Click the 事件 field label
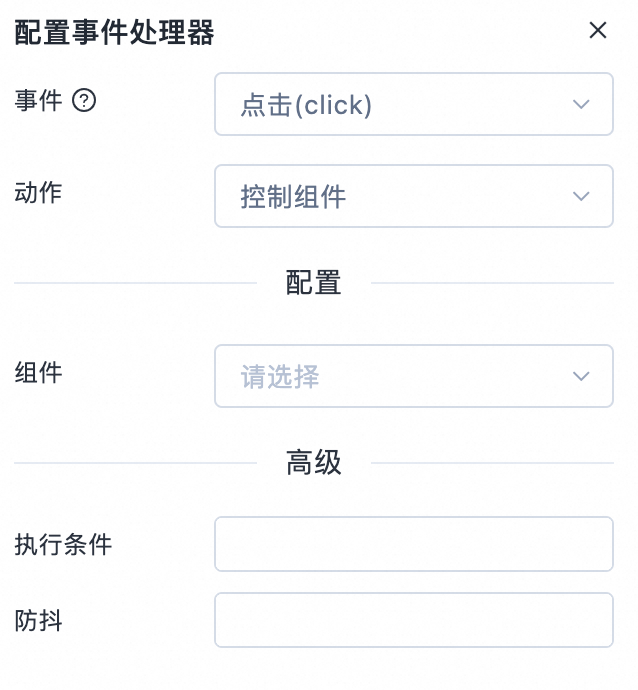 coord(38,100)
